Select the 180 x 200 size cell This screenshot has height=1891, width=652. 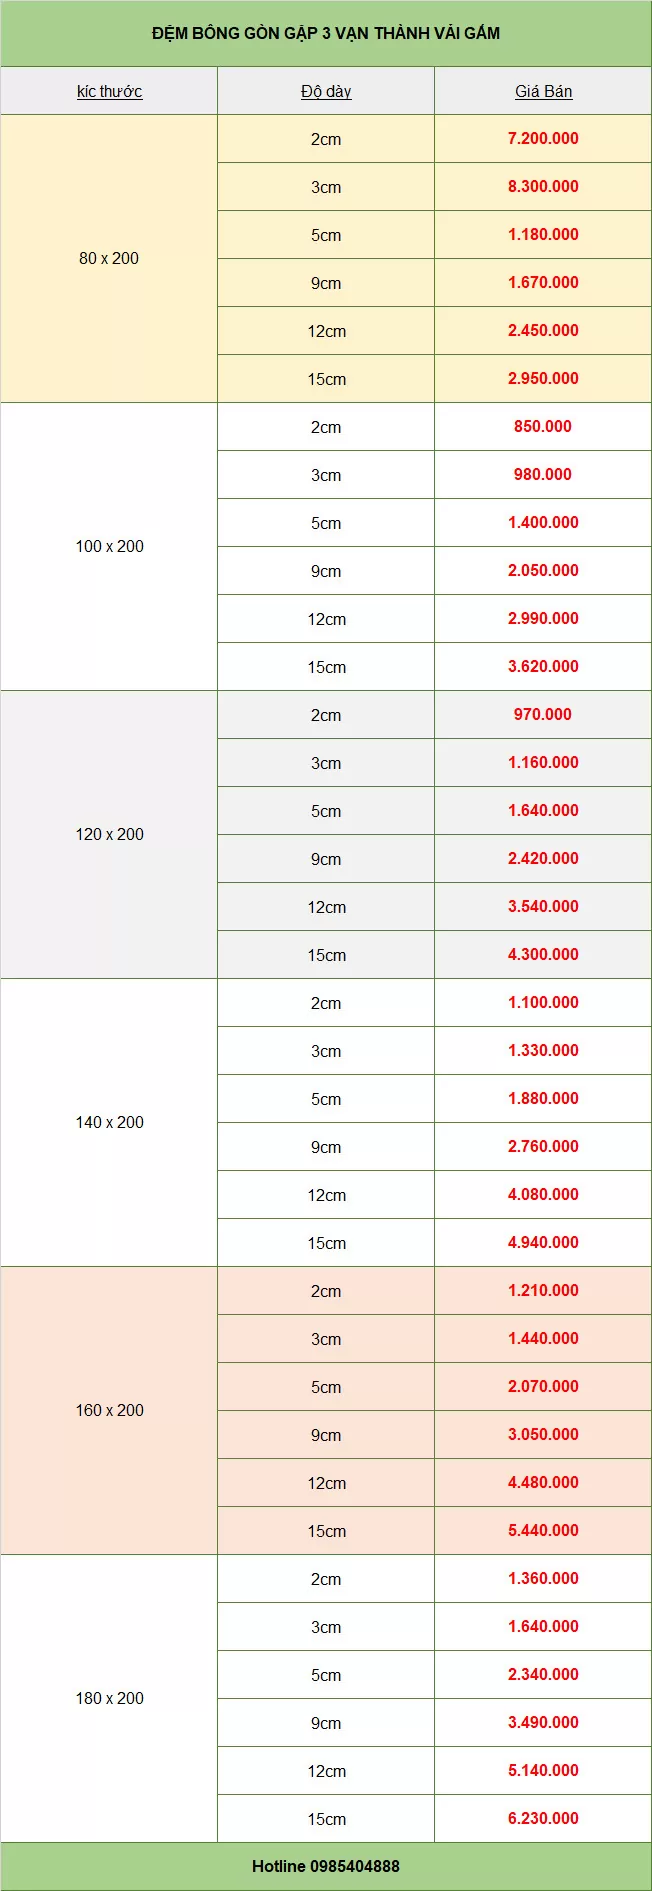(x=109, y=1698)
